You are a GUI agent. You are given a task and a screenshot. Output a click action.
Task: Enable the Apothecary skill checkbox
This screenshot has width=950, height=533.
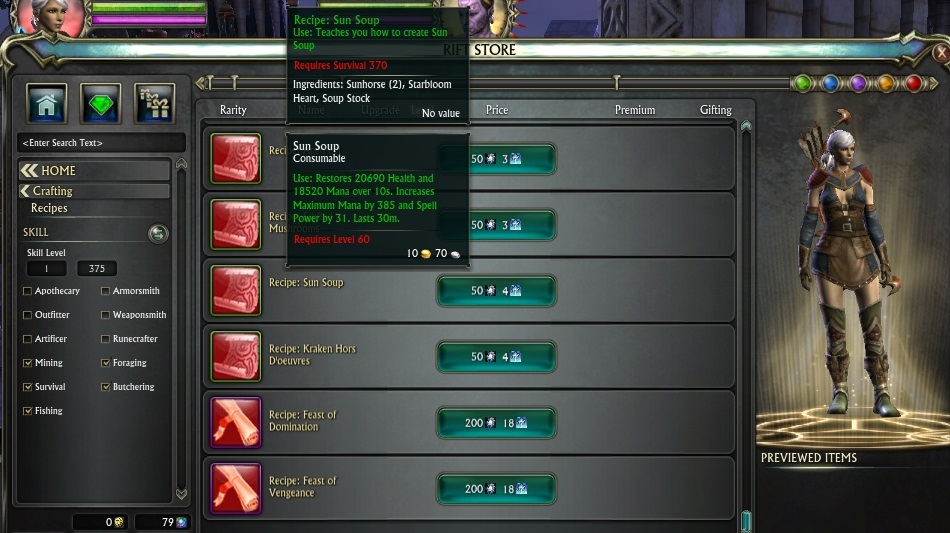pos(27,291)
